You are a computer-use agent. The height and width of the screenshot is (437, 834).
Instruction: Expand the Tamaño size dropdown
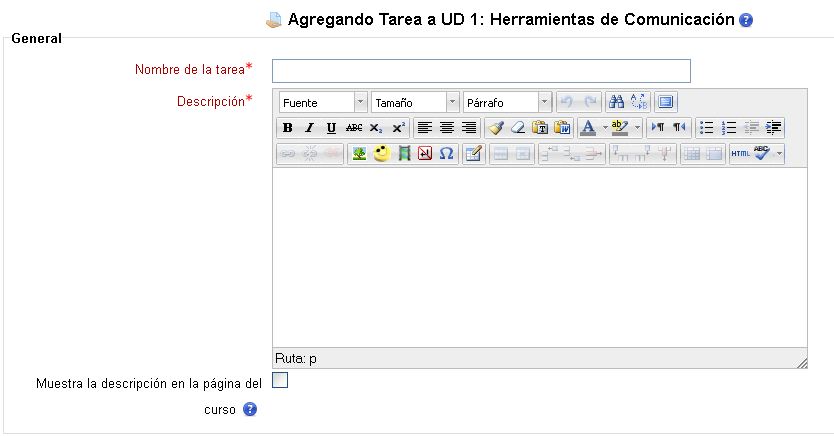pyautogui.click(x=452, y=102)
